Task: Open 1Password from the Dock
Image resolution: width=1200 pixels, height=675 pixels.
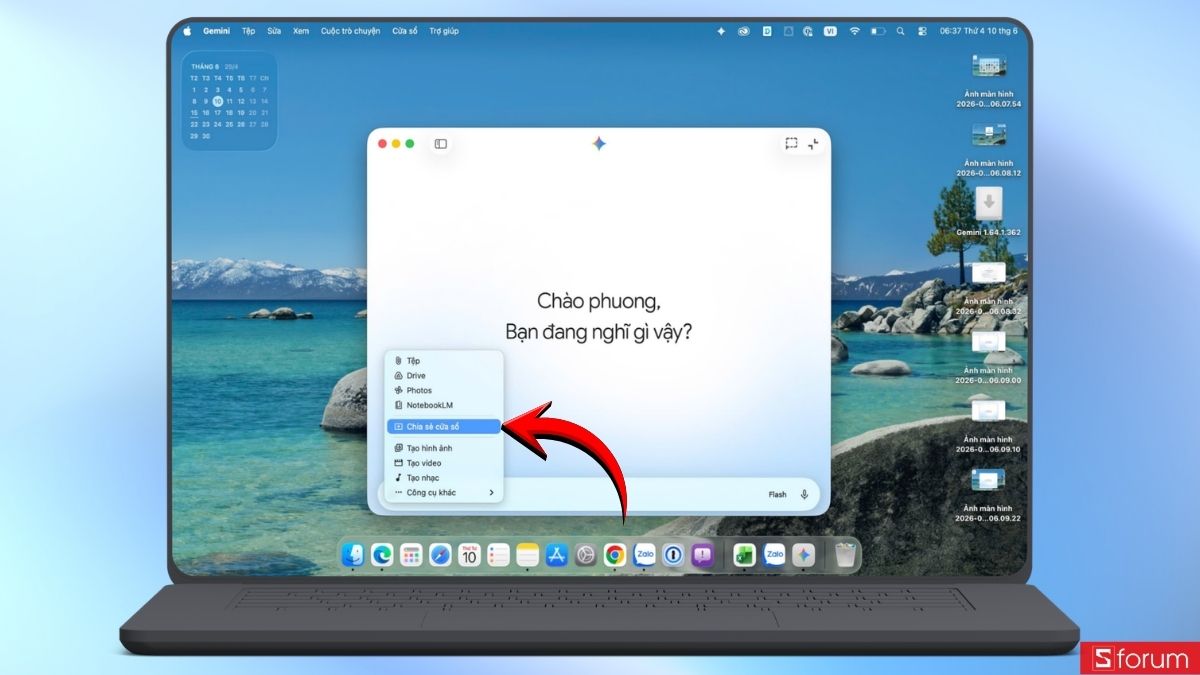Action: pos(673,555)
